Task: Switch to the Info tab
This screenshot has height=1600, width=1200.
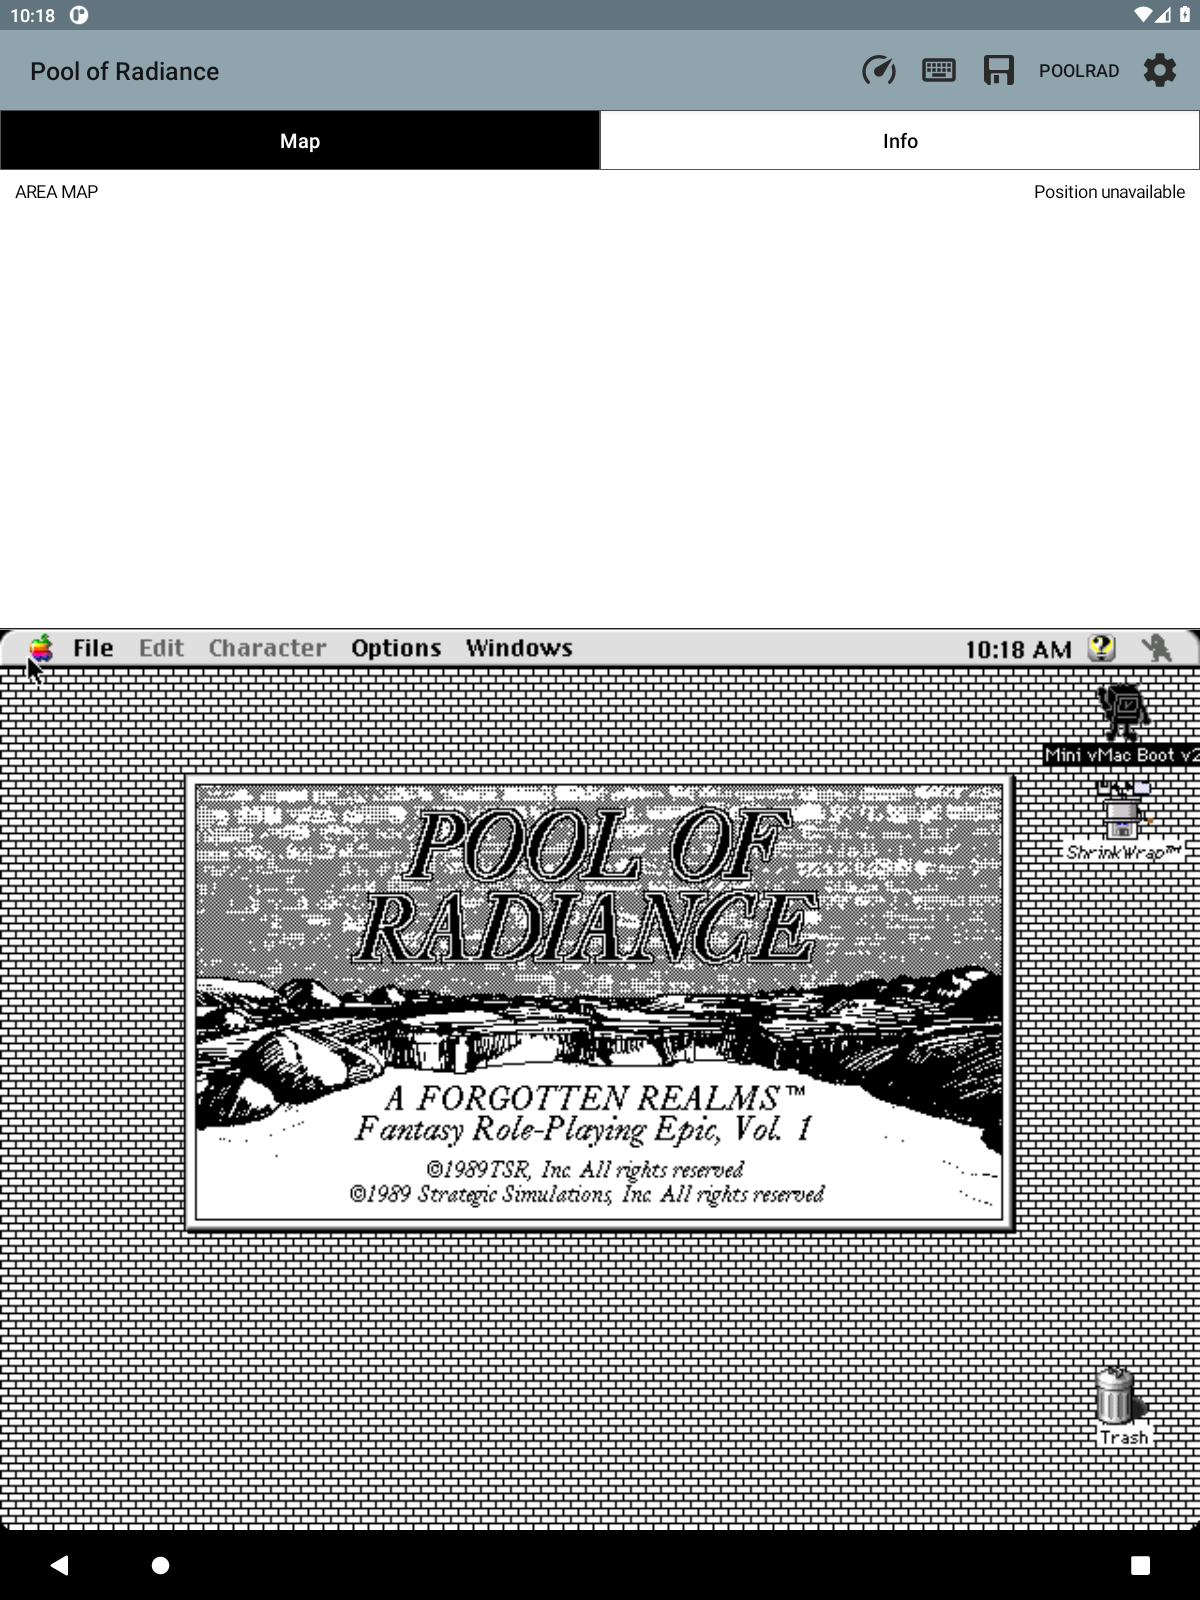Action: tap(900, 141)
